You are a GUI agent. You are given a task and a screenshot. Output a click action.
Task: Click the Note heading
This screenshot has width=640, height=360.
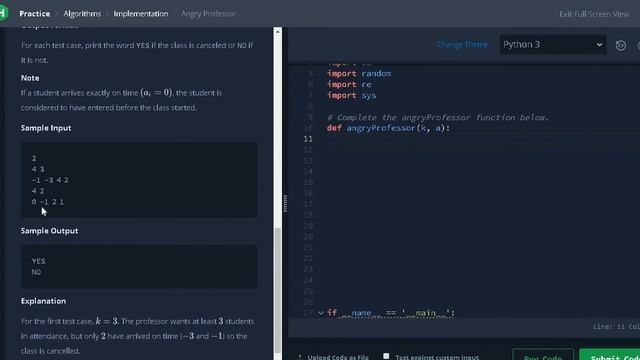pyautogui.click(x=30, y=78)
